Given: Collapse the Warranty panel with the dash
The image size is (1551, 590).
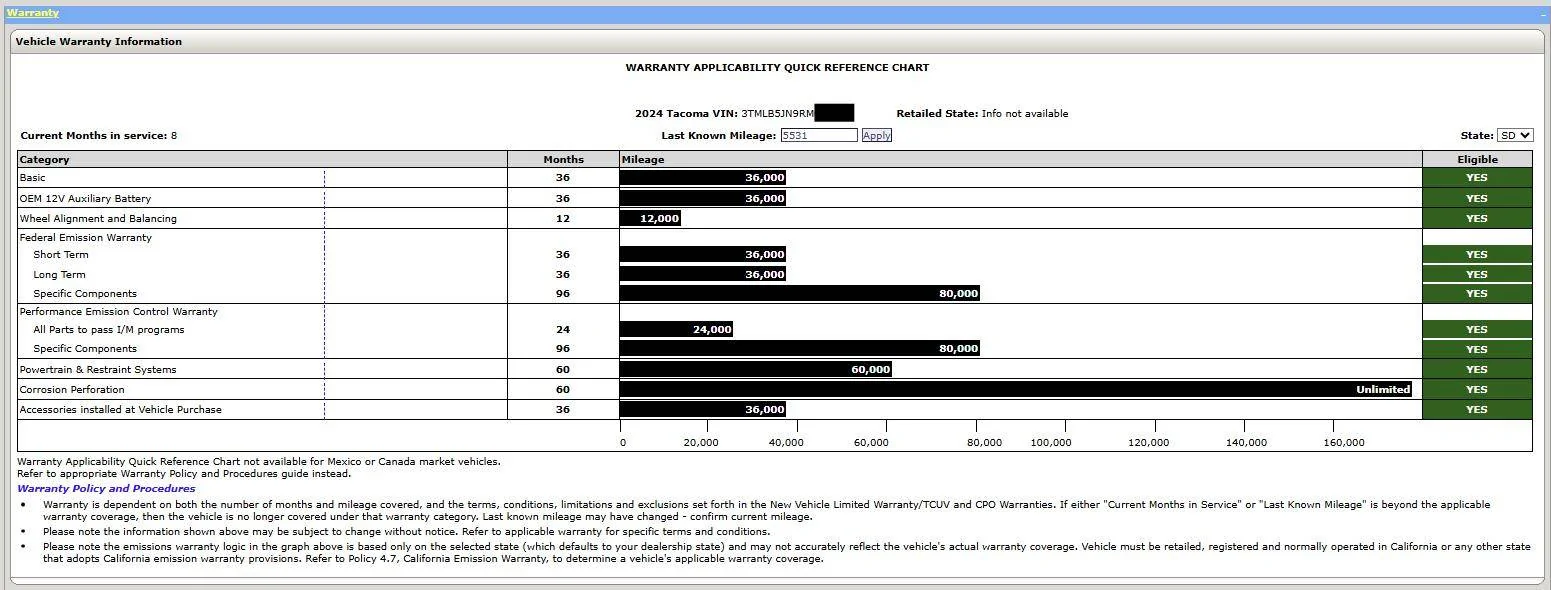Looking at the screenshot, I should coord(1543,15).
